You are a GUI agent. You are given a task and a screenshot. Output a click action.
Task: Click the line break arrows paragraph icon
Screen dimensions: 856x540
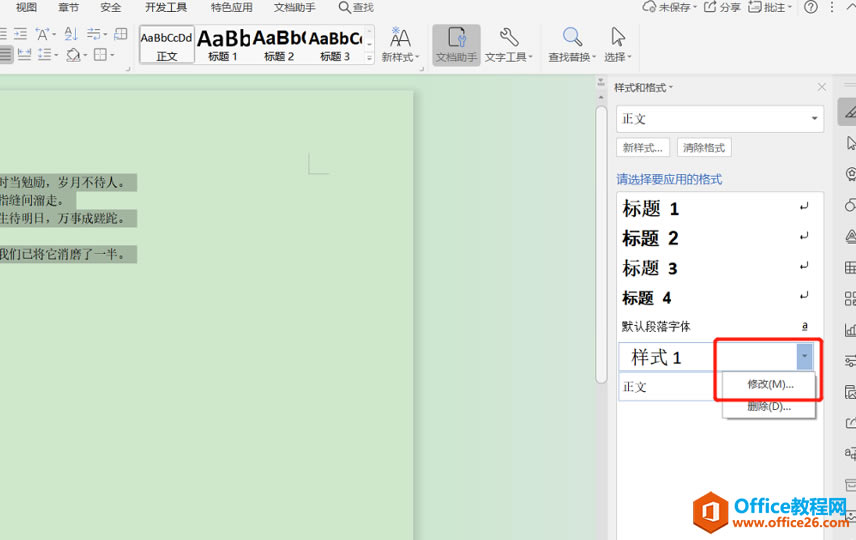(x=94, y=34)
